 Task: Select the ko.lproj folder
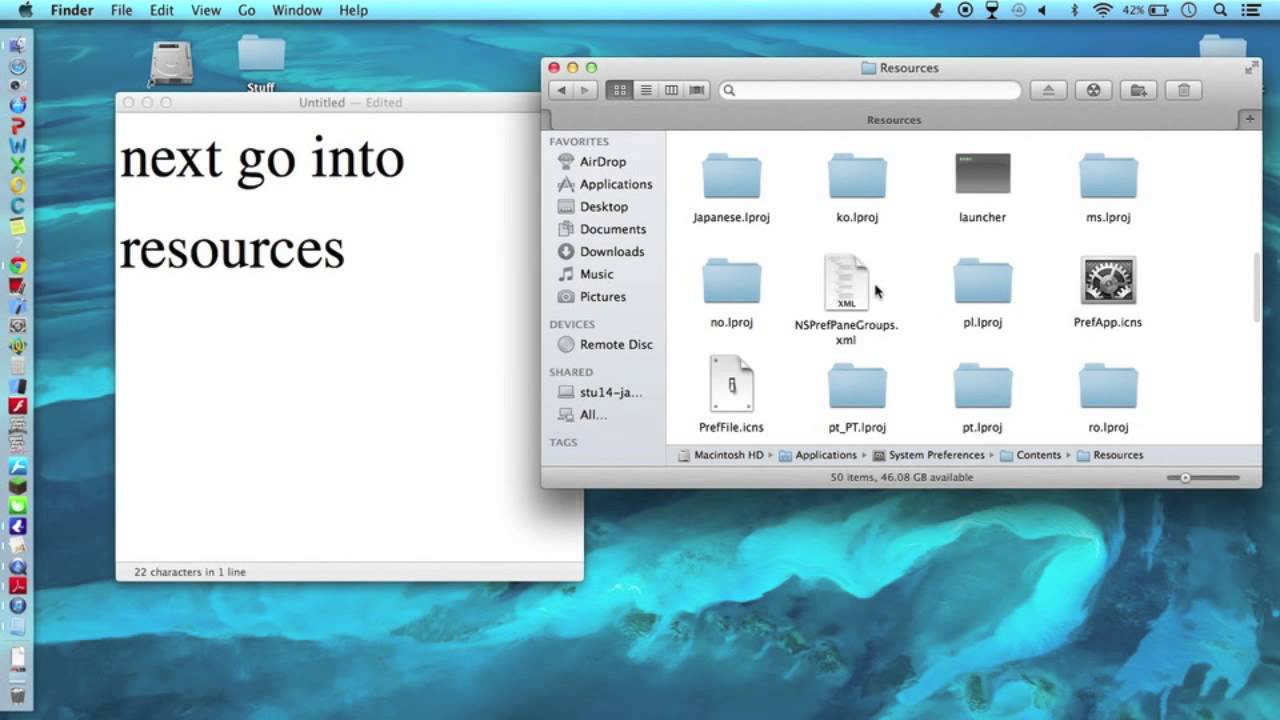tap(857, 188)
